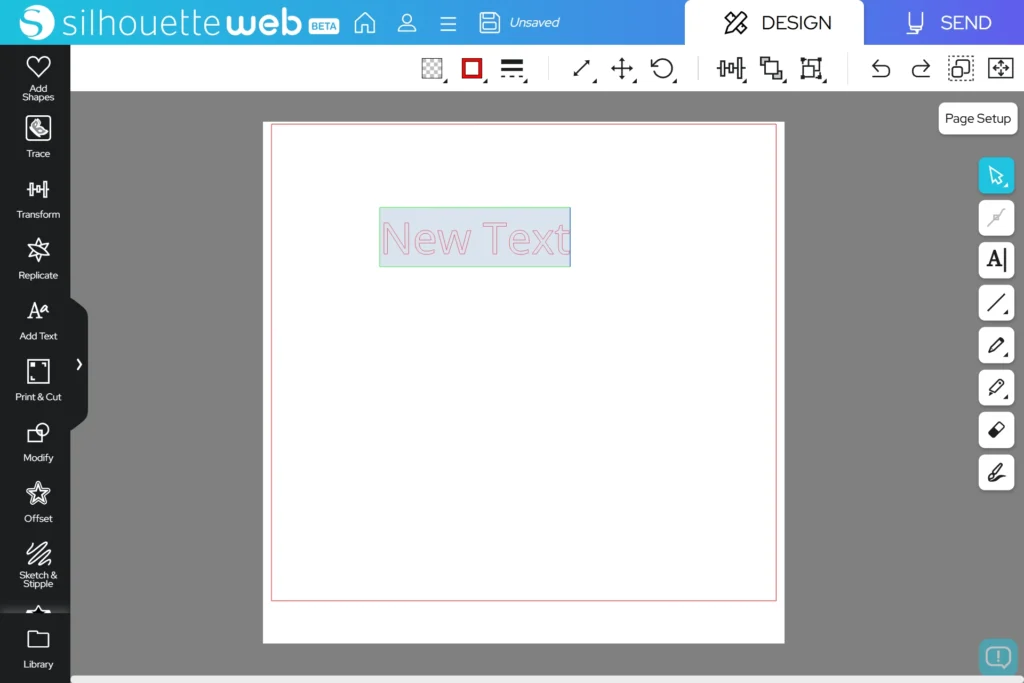Select the Text tool in right toolbar
This screenshot has height=683, width=1024.
[x=996, y=260]
